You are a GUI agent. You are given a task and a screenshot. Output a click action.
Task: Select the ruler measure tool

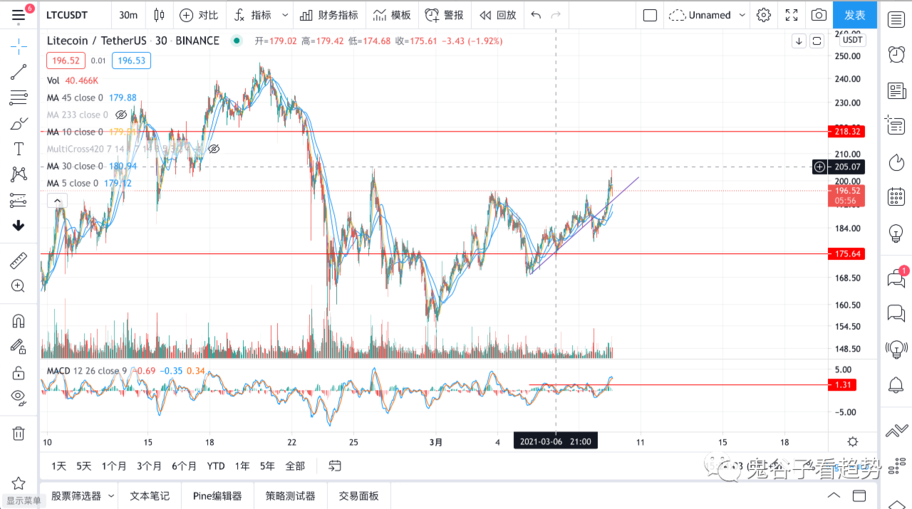coord(18,260)
